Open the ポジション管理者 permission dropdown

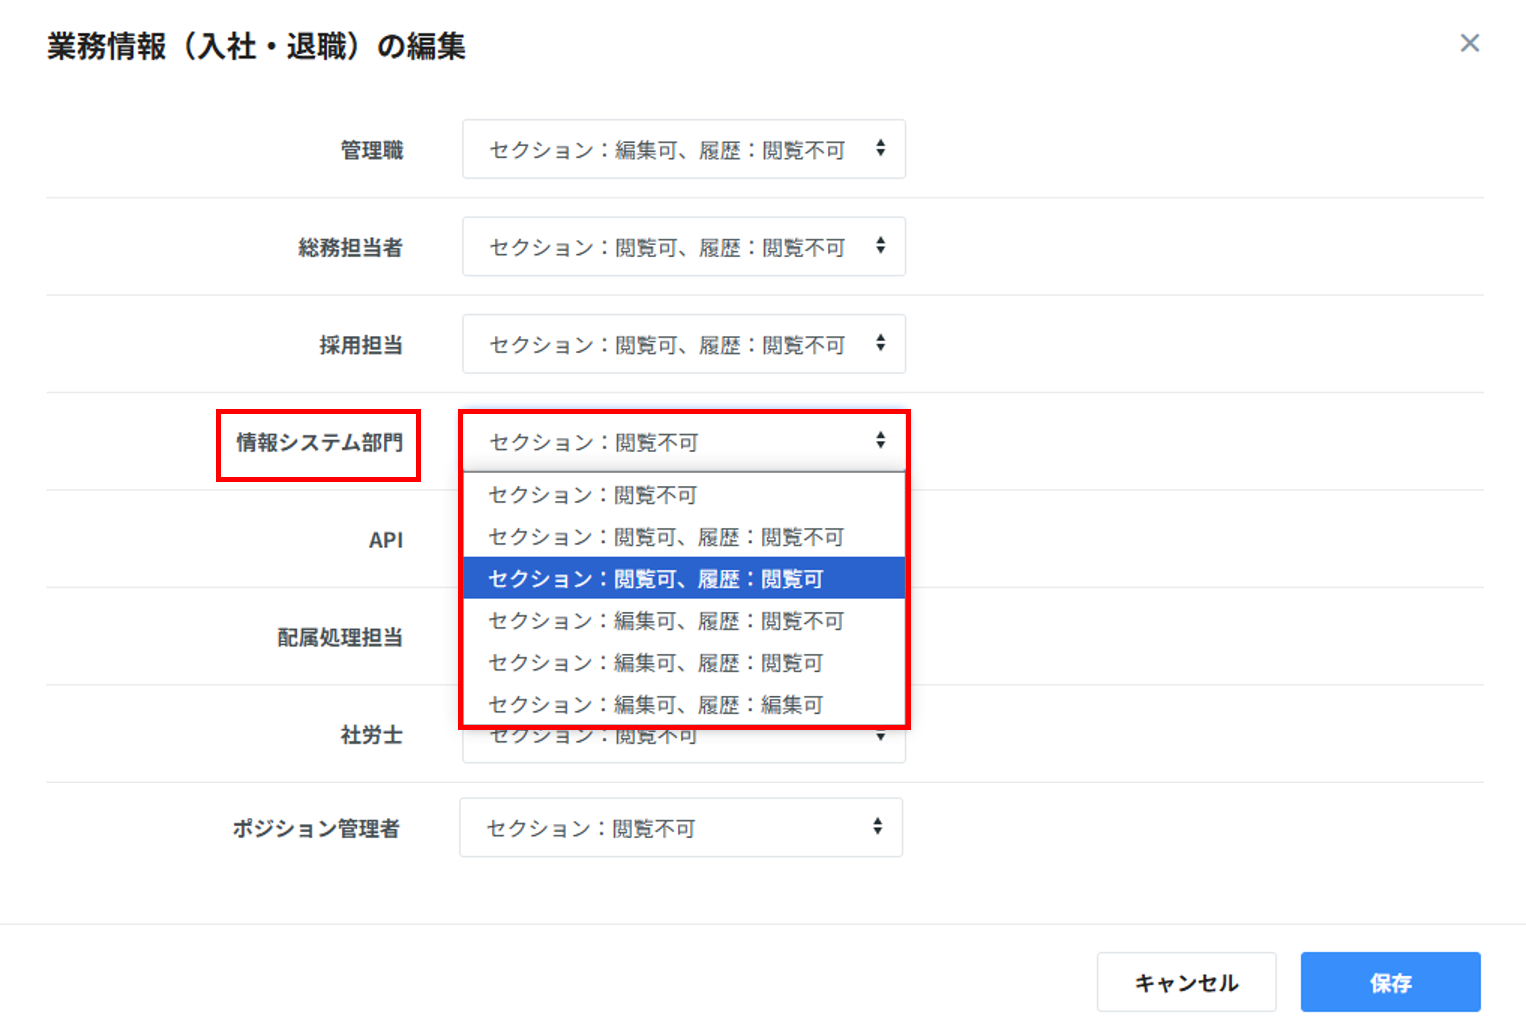pyautogui.click(x=681, y=828)
